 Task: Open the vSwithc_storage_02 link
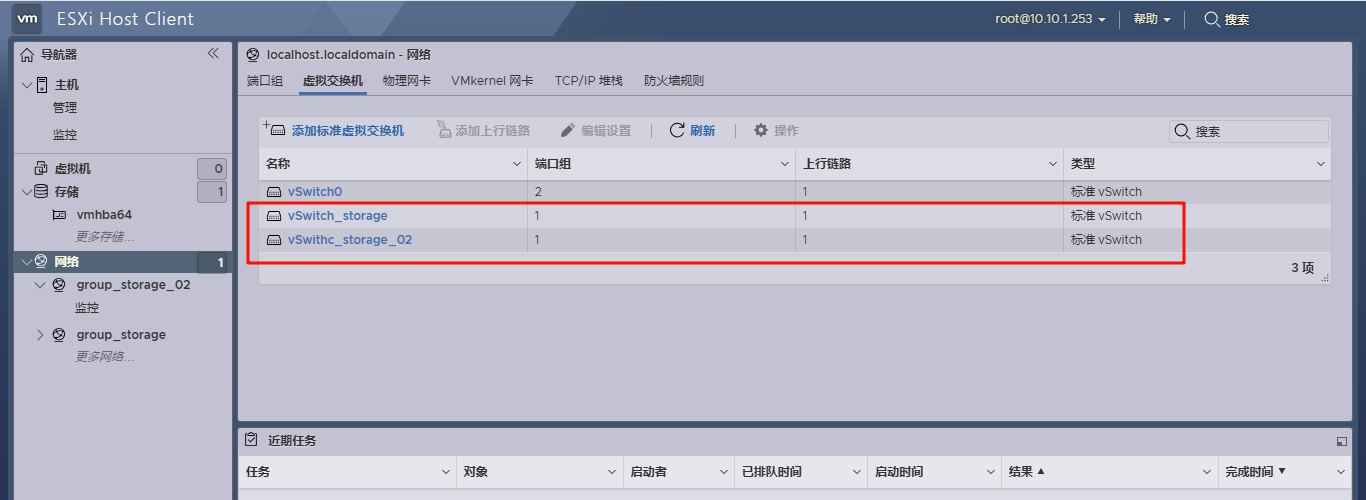click(x=349, y=240)
